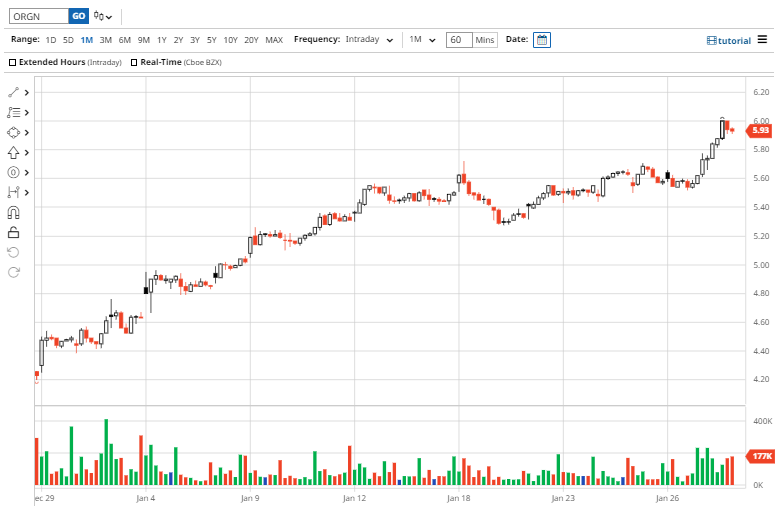The image size is (778, 515).
Task: Expand the polygon shape tool options
Action: [x=27, y=132]
